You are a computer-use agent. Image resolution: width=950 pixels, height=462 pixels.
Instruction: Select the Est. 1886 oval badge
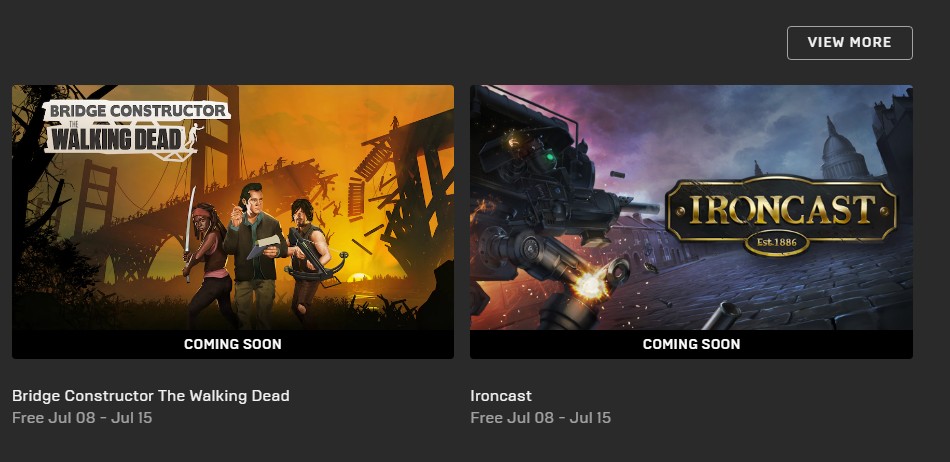(x=776, y=244)
